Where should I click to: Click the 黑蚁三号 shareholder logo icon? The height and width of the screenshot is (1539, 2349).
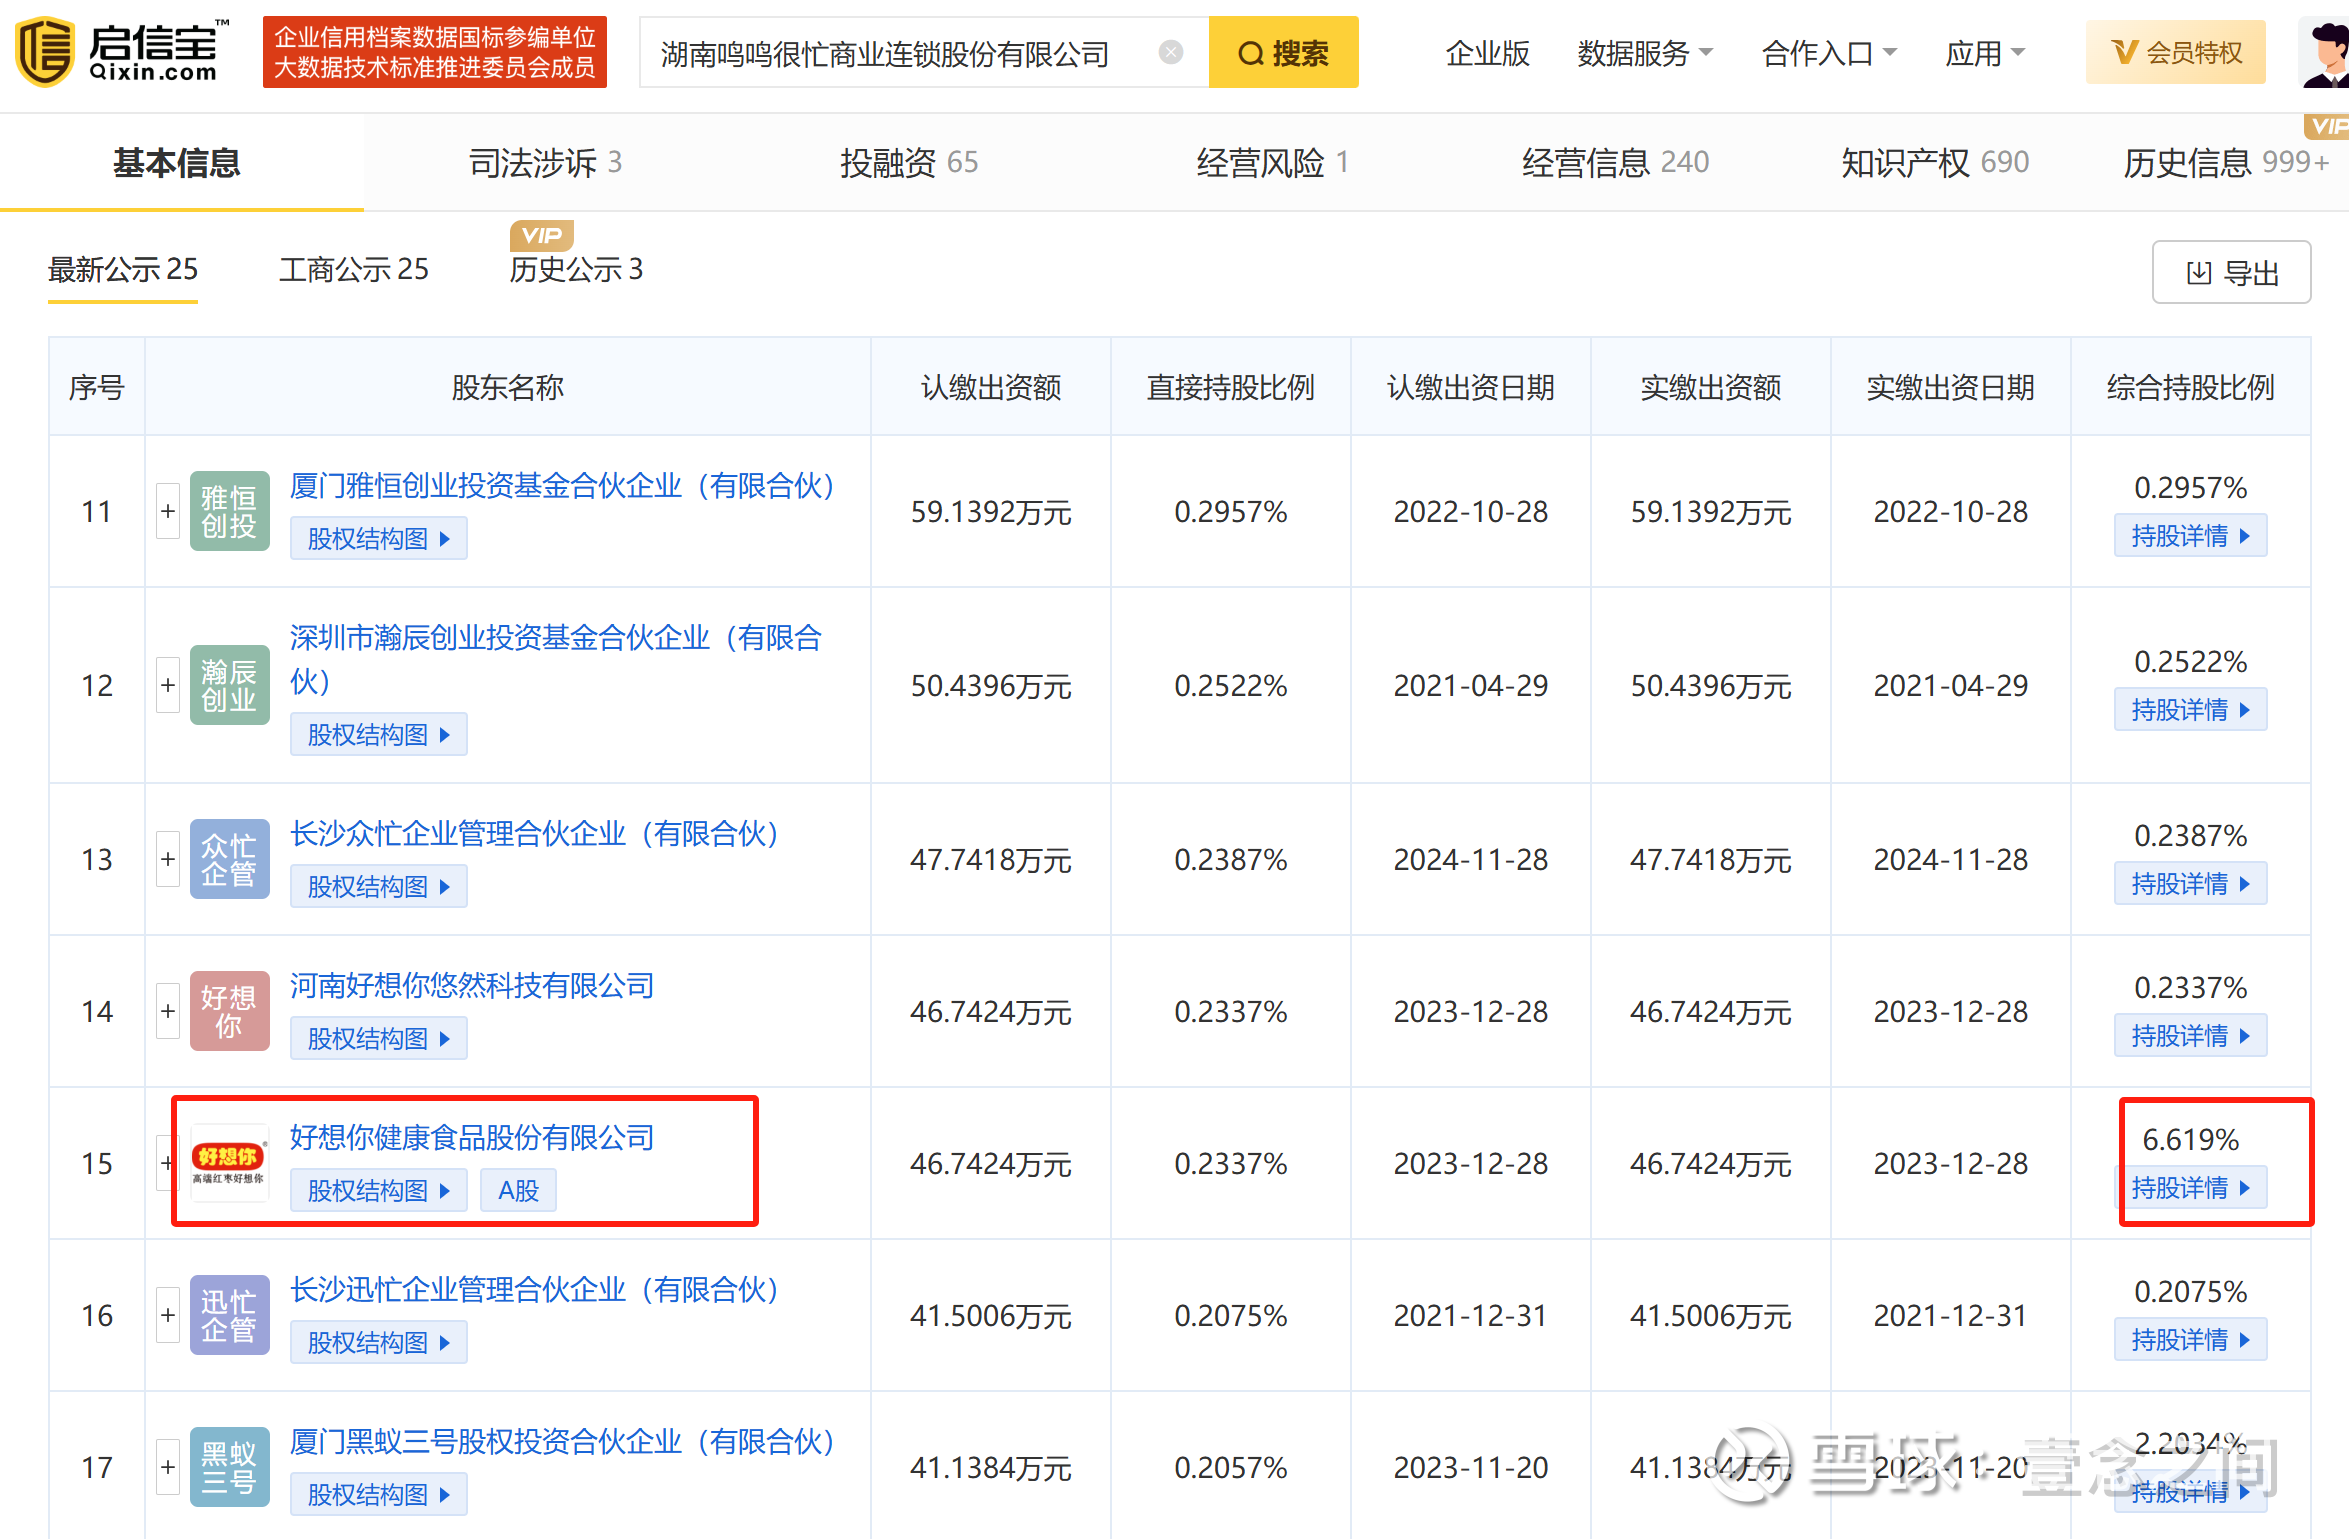[x=229, y=1467]
